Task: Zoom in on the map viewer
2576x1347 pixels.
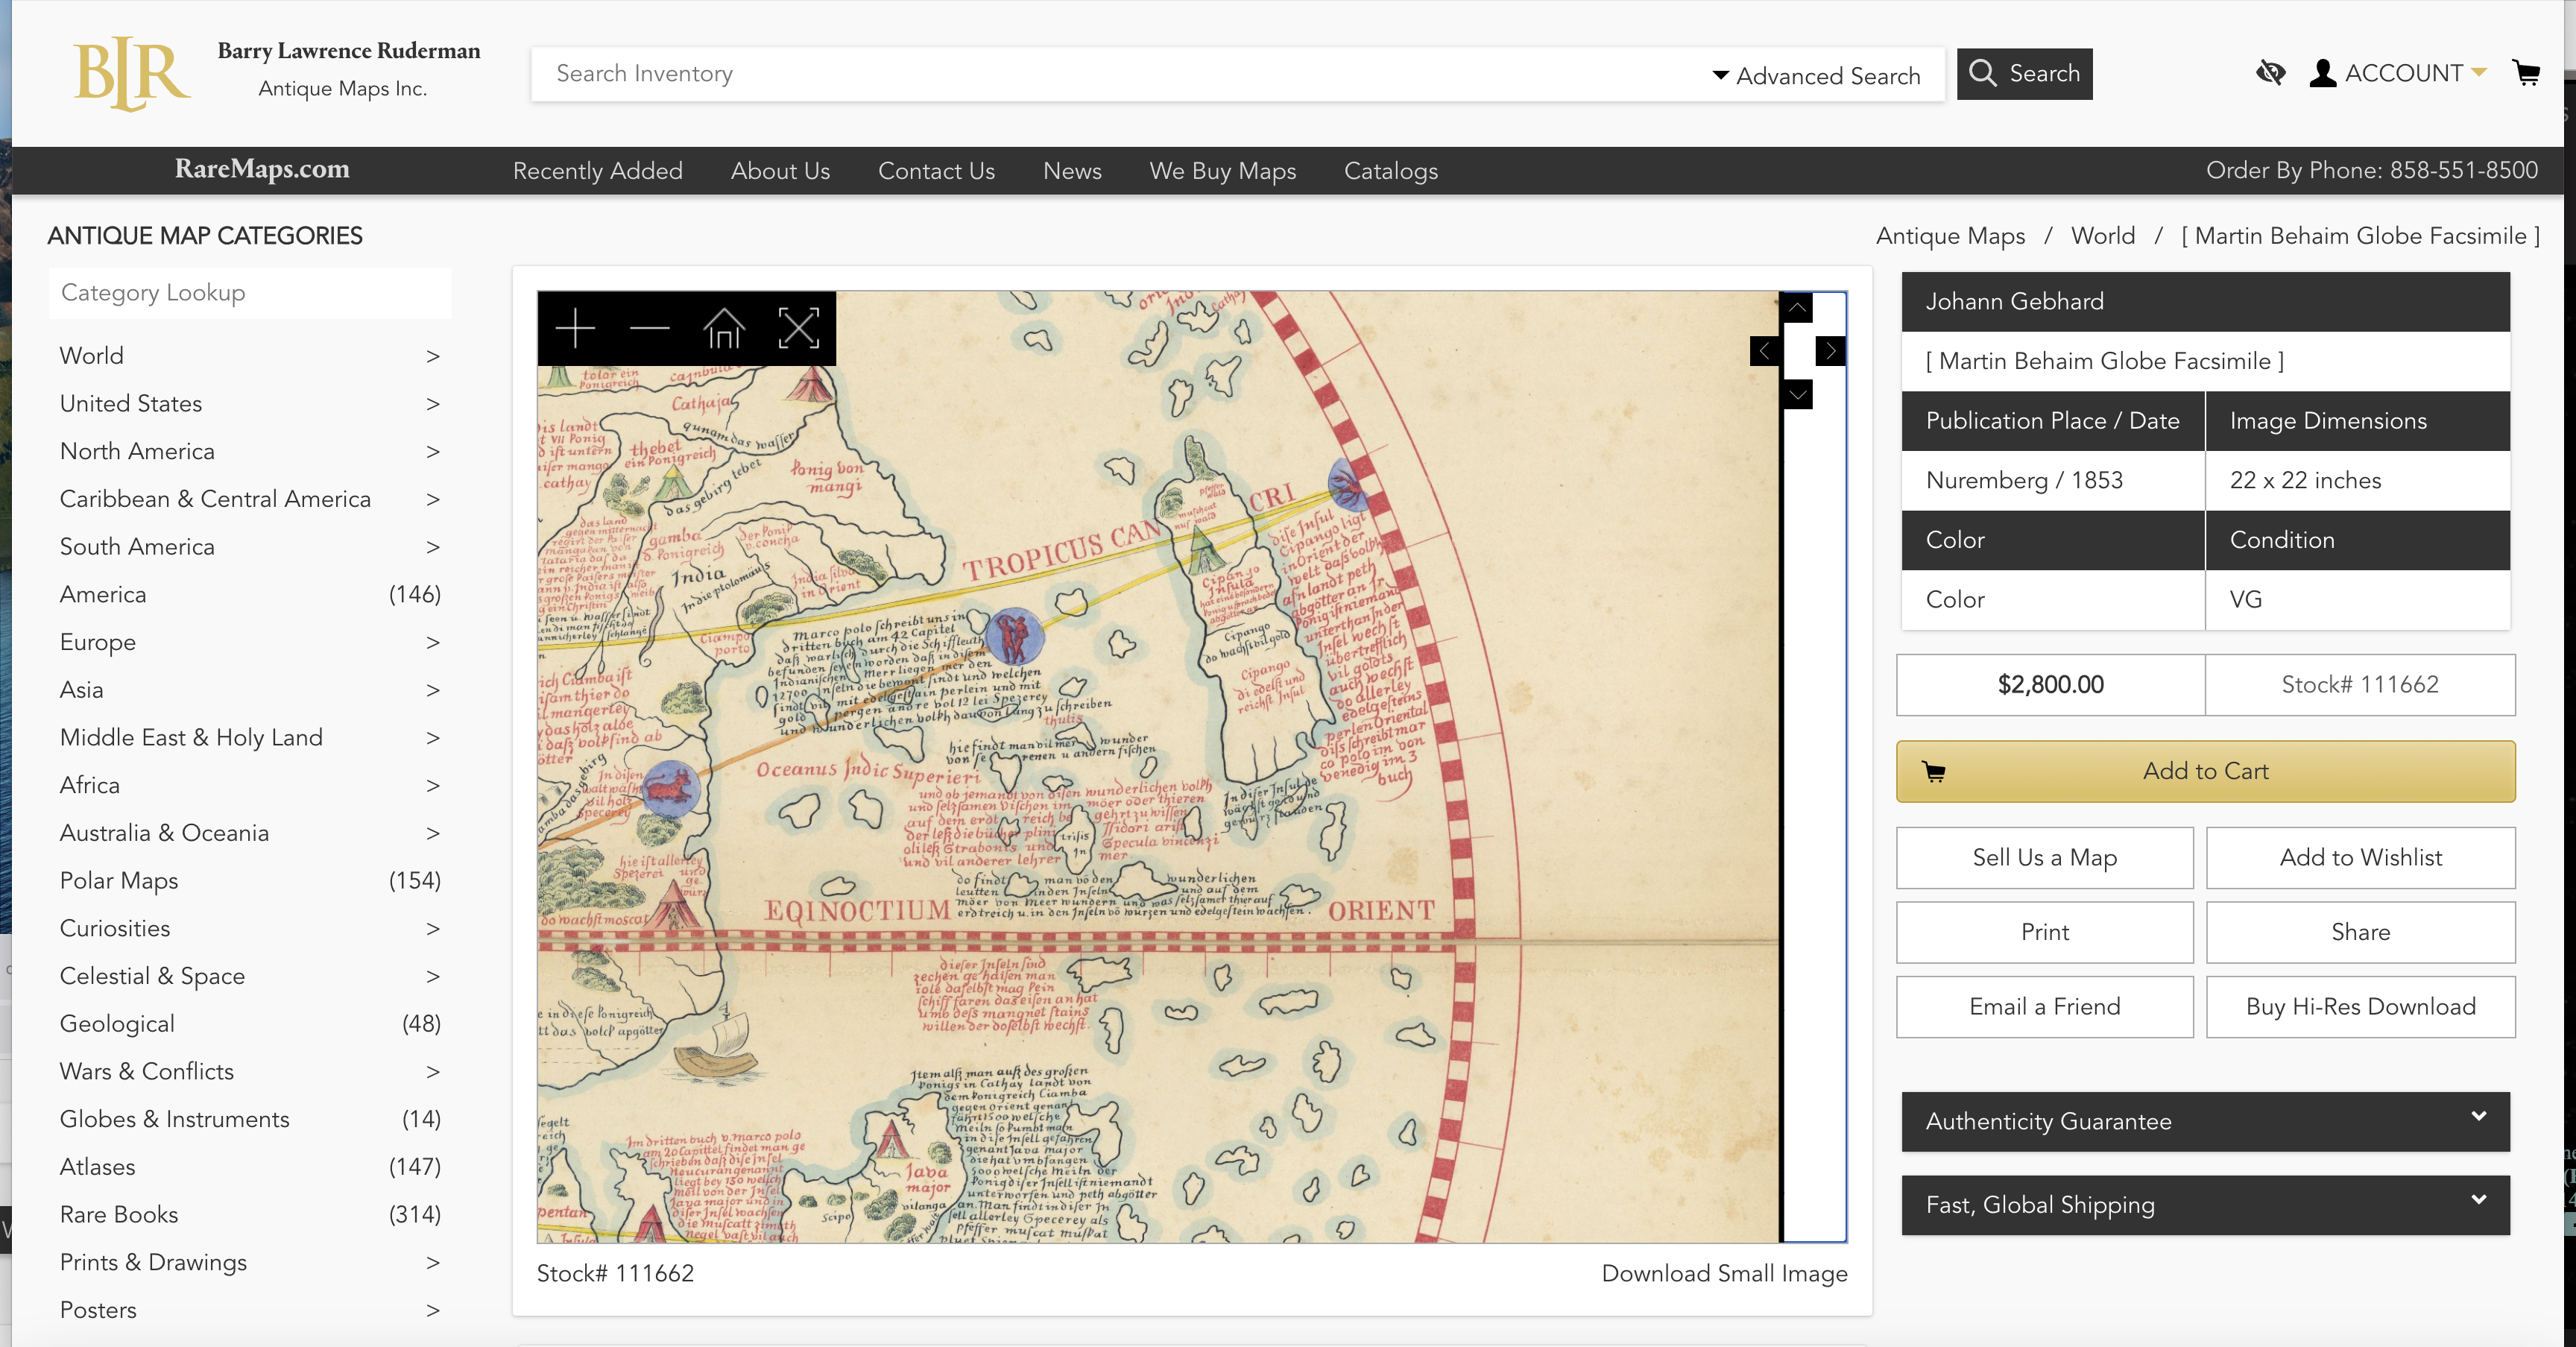Action: pyautogui.click(x=575, y=328)
